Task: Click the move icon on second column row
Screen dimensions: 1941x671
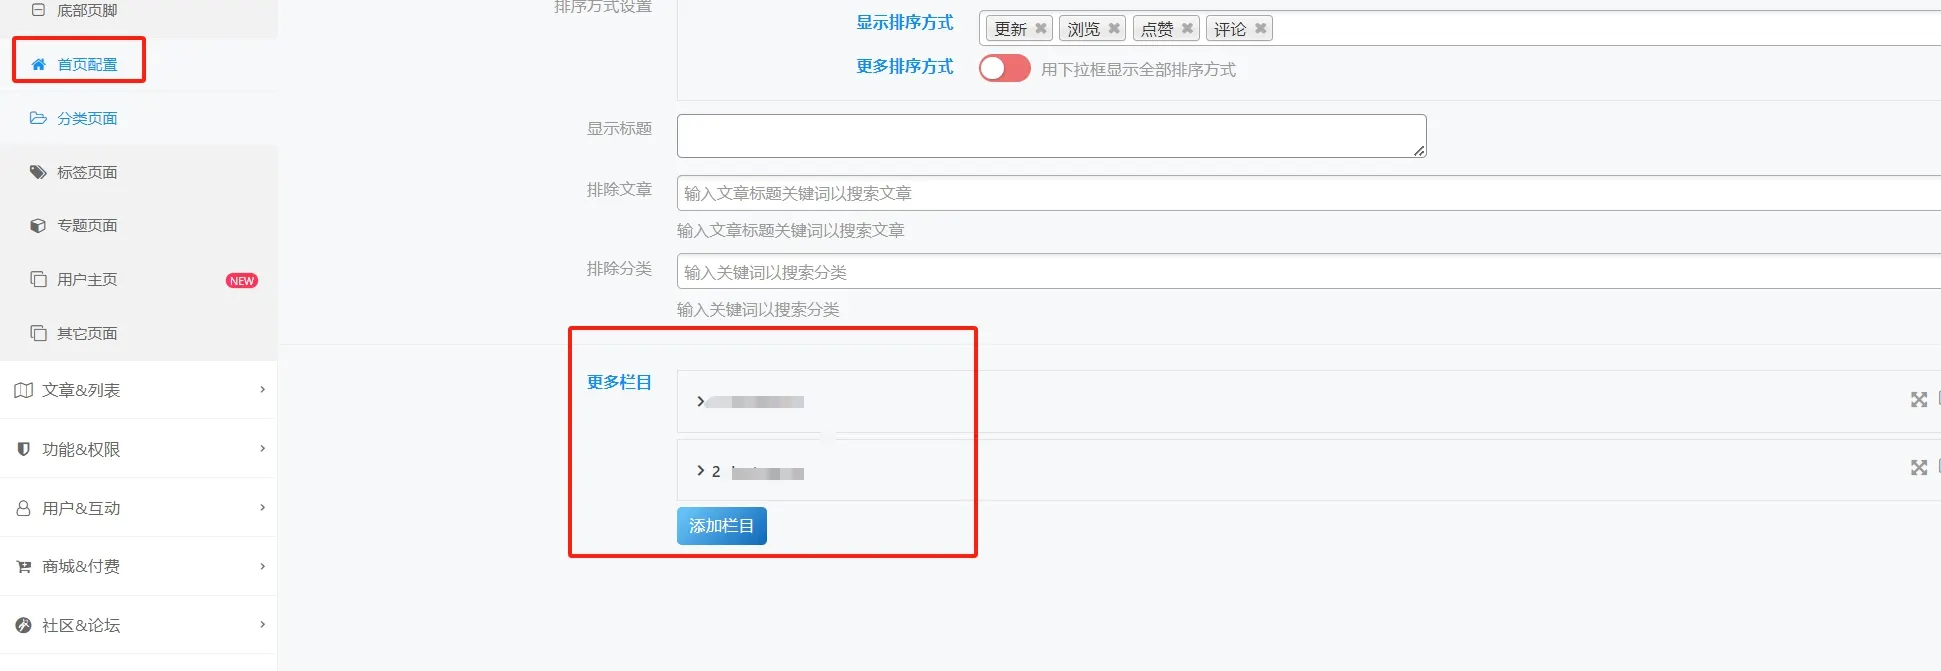Action: click(x=1919, y=468)
